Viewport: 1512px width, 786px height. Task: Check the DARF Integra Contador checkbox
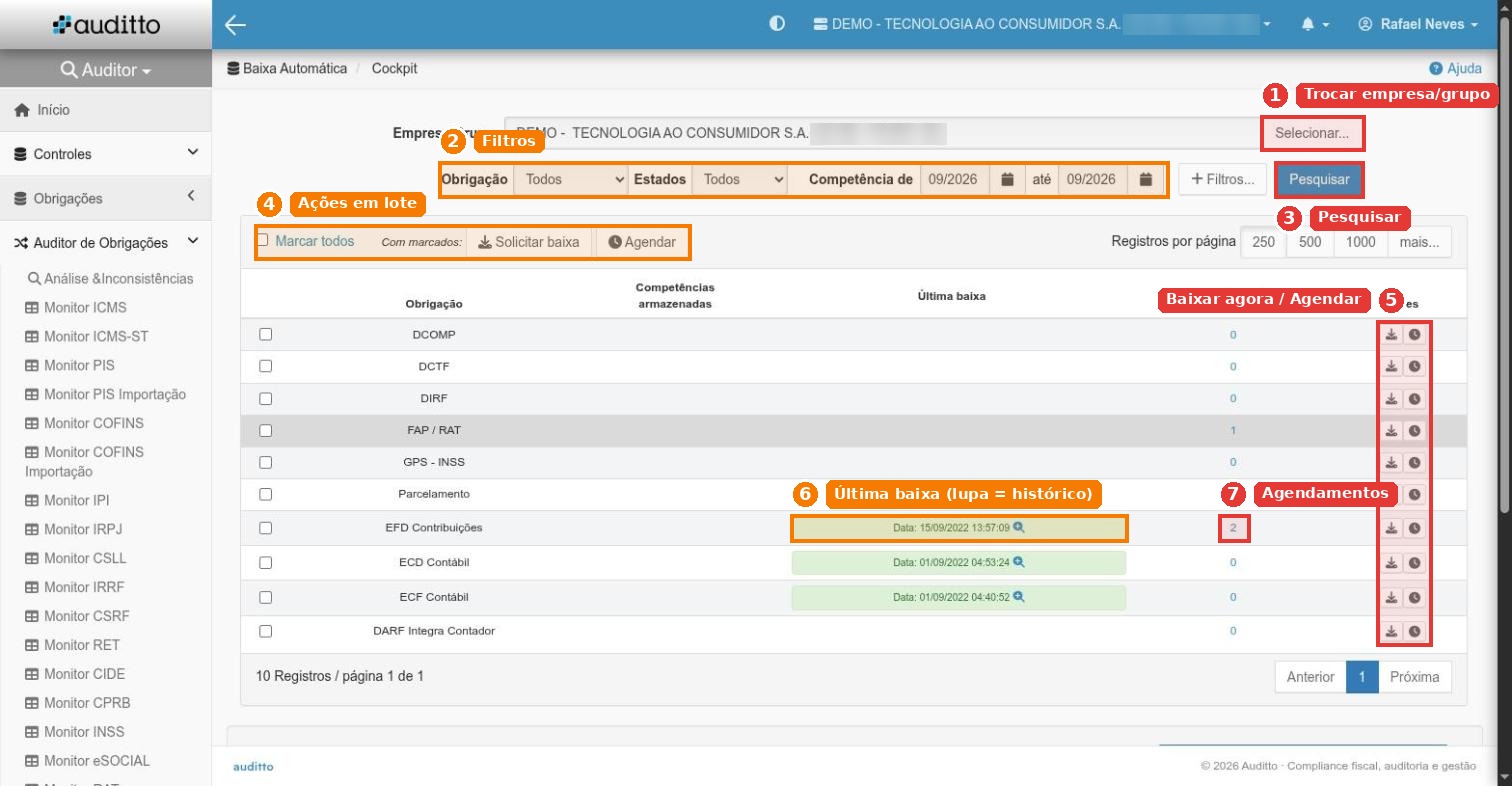click(x=266, y=632)
